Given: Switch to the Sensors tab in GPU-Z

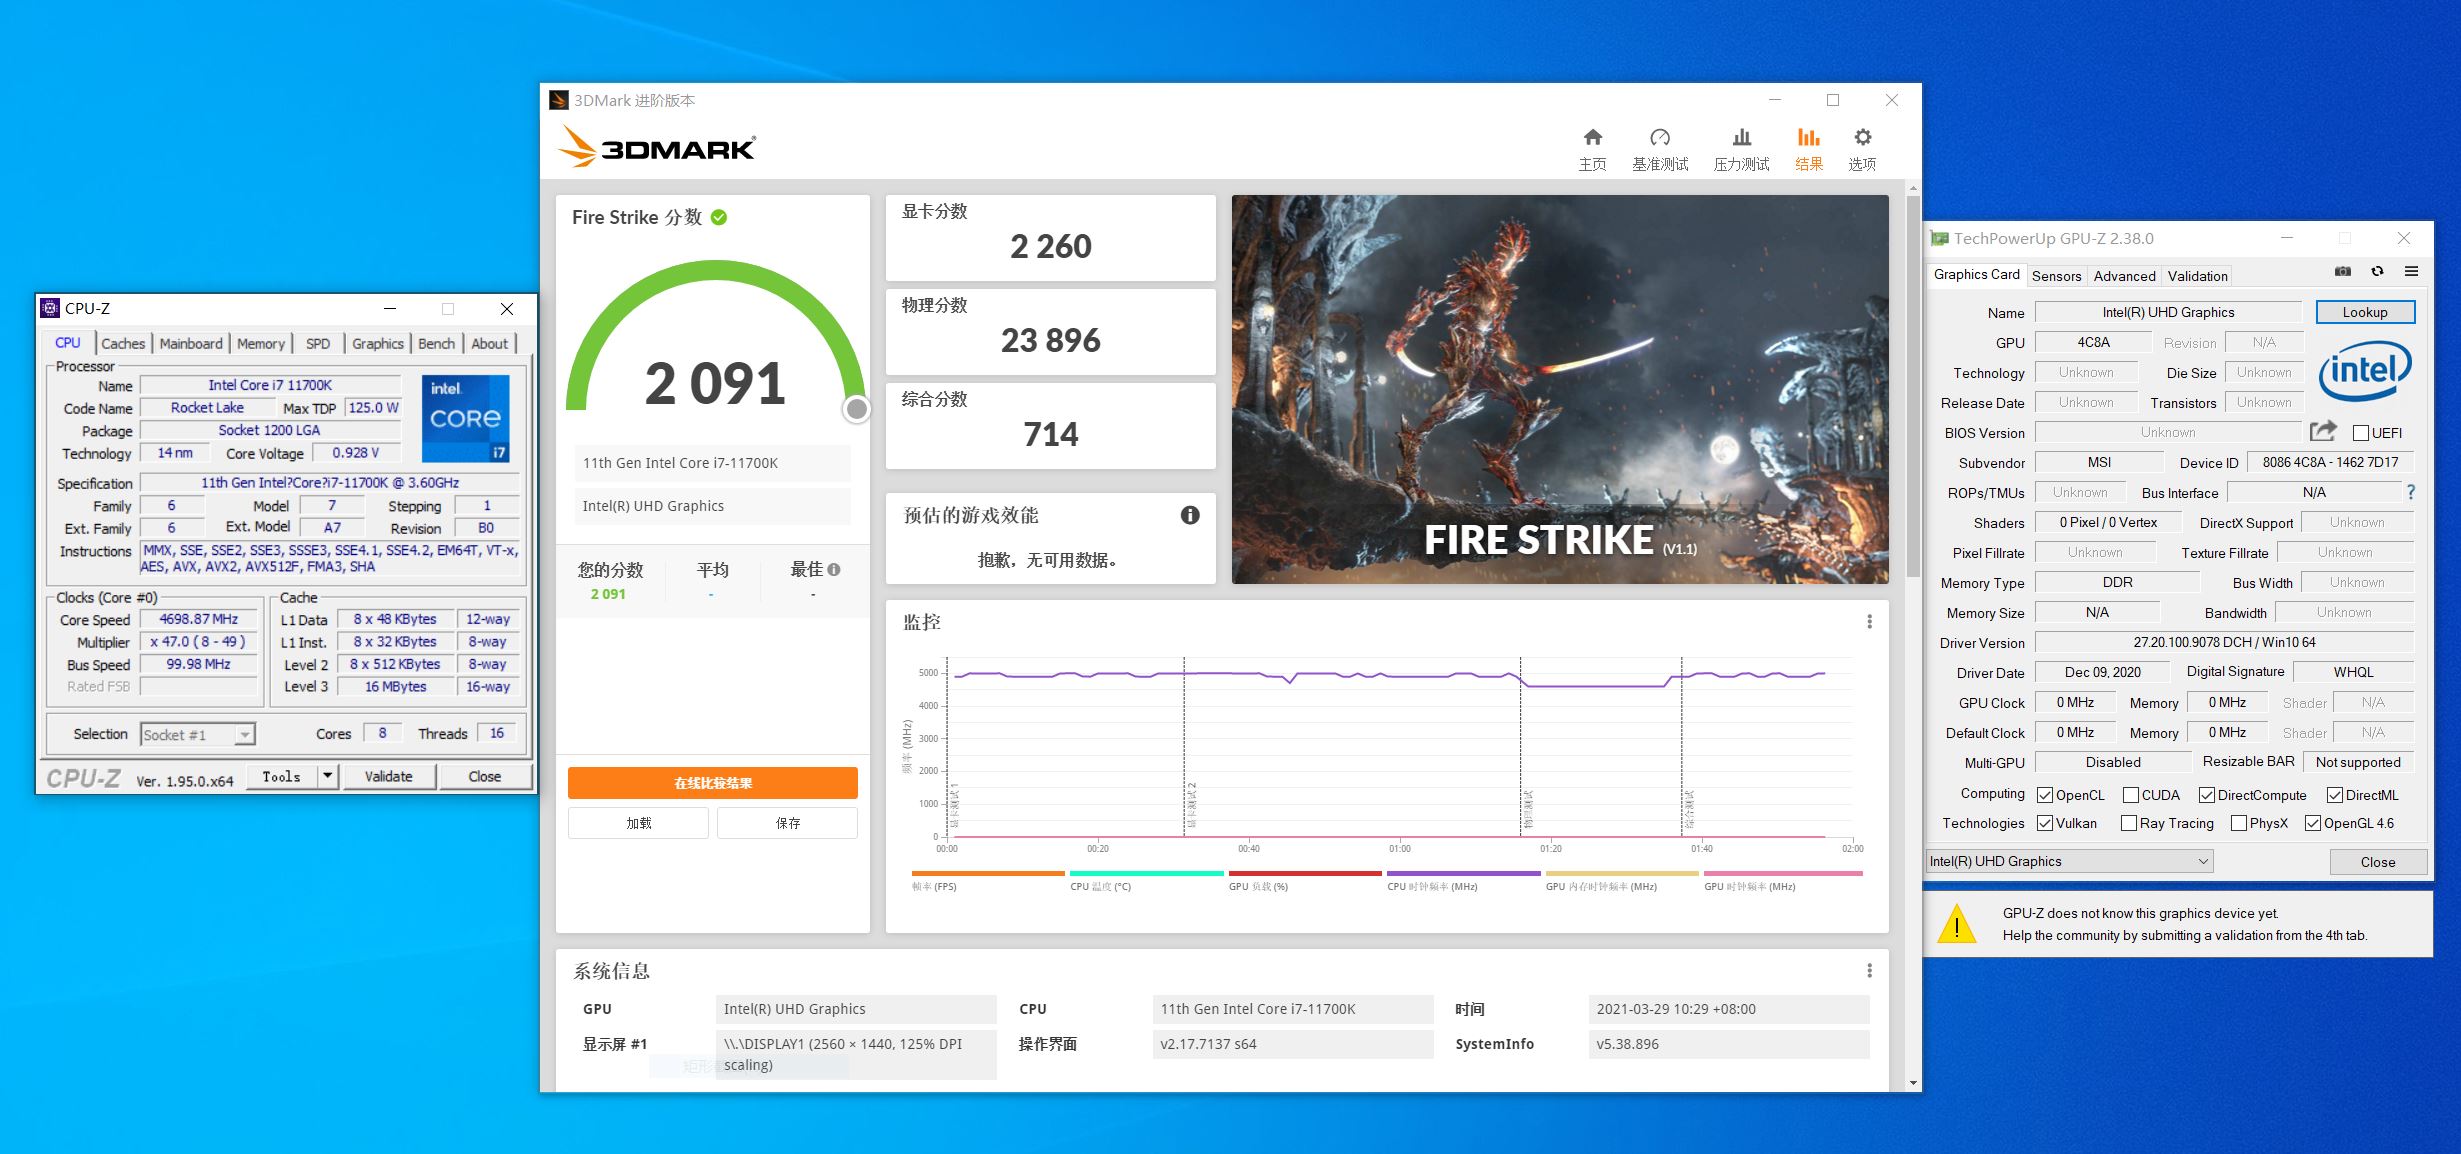Looking at the screenshot, I should (2056, 275).
